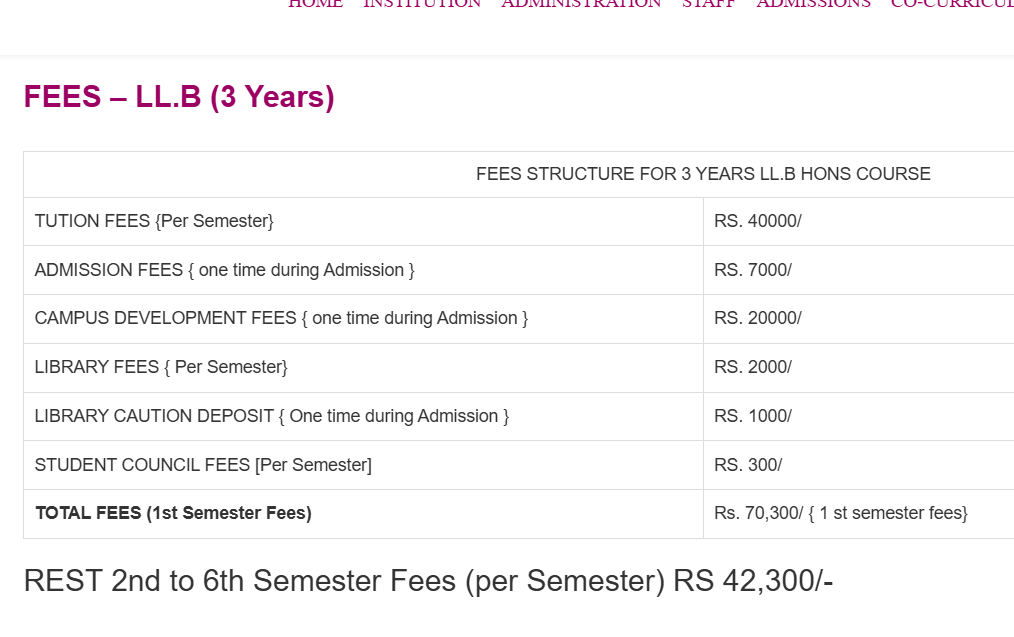This screenshot has width=1014, height=637.
Task: Open the INSTITUTION menu
Action: tap(422, 4)
